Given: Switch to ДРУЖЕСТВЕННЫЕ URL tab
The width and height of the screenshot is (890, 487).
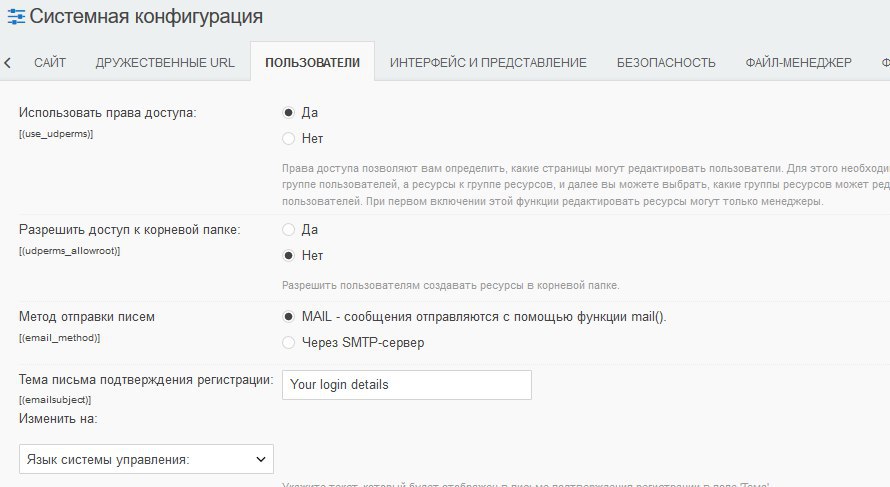Looking at the screenshot, I should pyautogui.click(x=165, y=62).
